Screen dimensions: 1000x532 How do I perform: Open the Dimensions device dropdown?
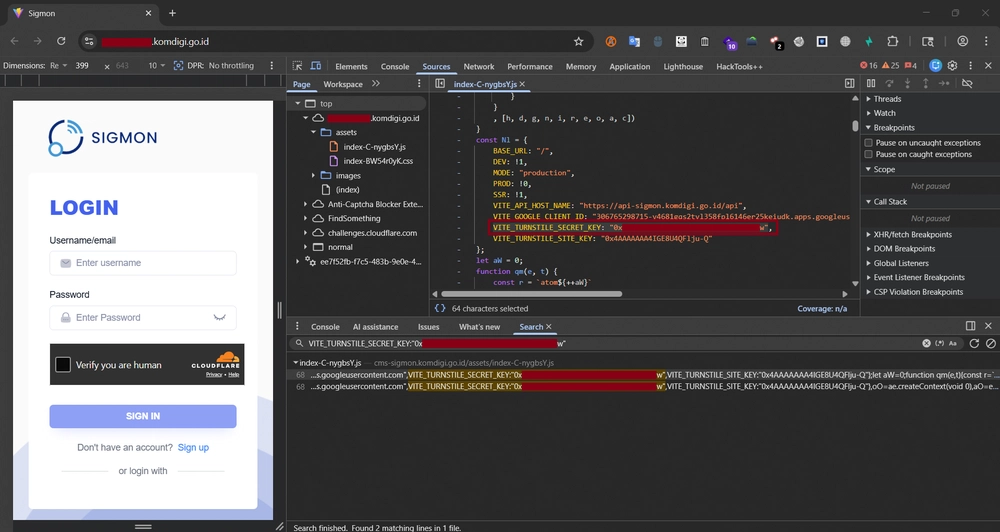58,66
